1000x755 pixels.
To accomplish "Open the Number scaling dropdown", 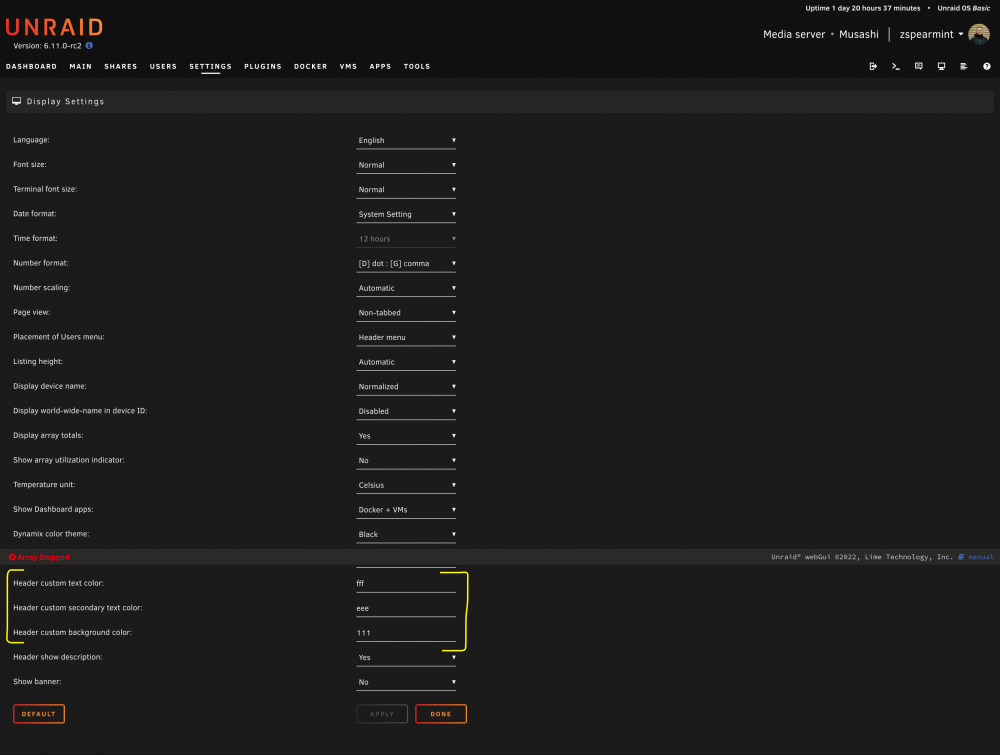I will (x=406, y=288).
